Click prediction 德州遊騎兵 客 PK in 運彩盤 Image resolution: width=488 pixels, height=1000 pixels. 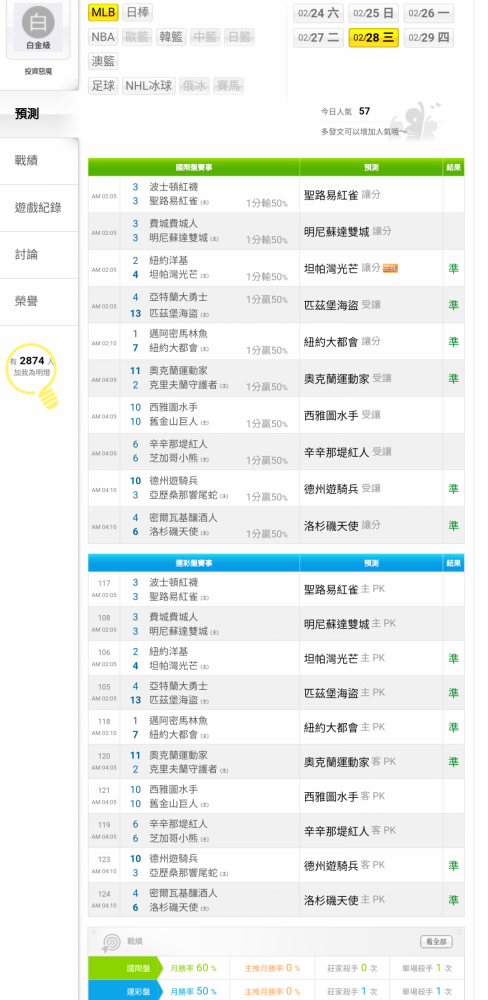coord(344,865)
